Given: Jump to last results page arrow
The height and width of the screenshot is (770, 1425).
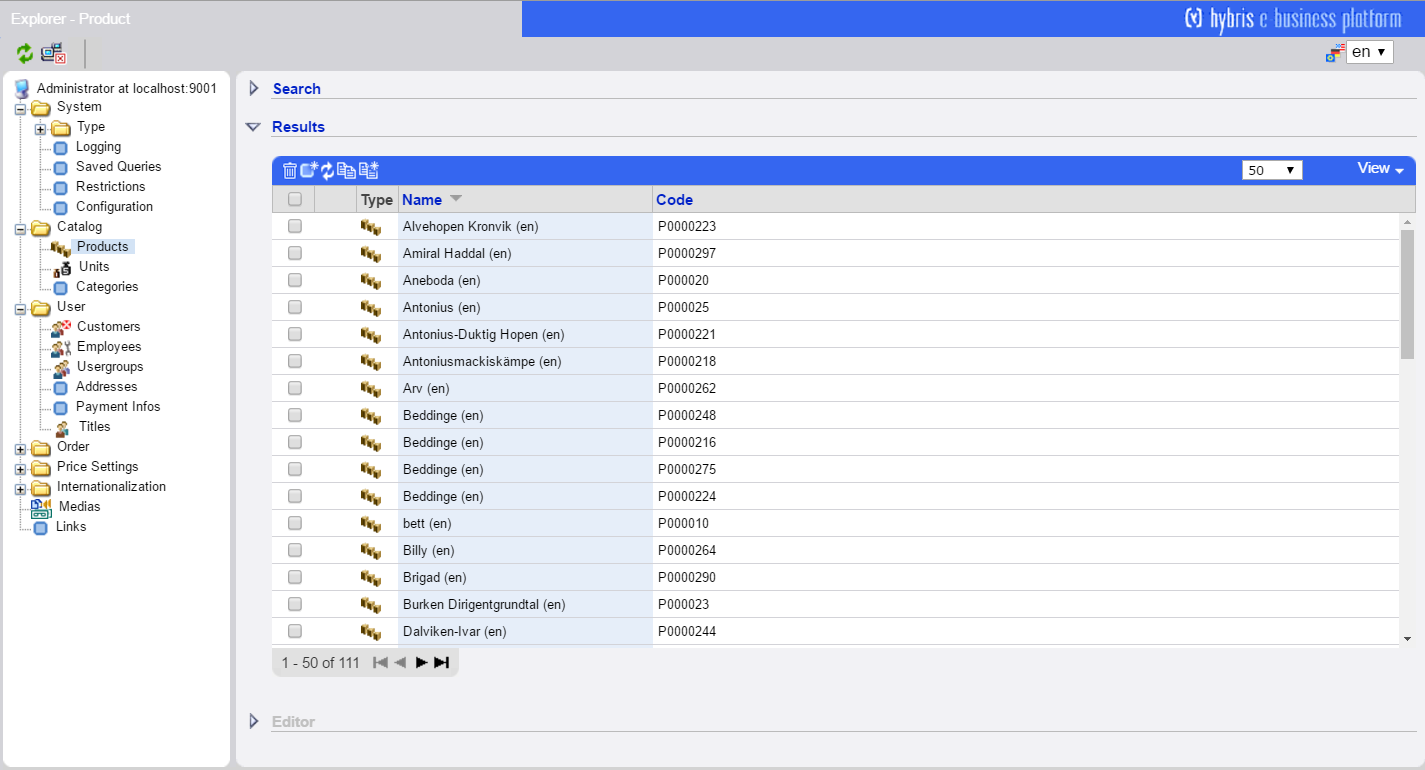Looking at the screenshot, I should (x=441, y=662).
